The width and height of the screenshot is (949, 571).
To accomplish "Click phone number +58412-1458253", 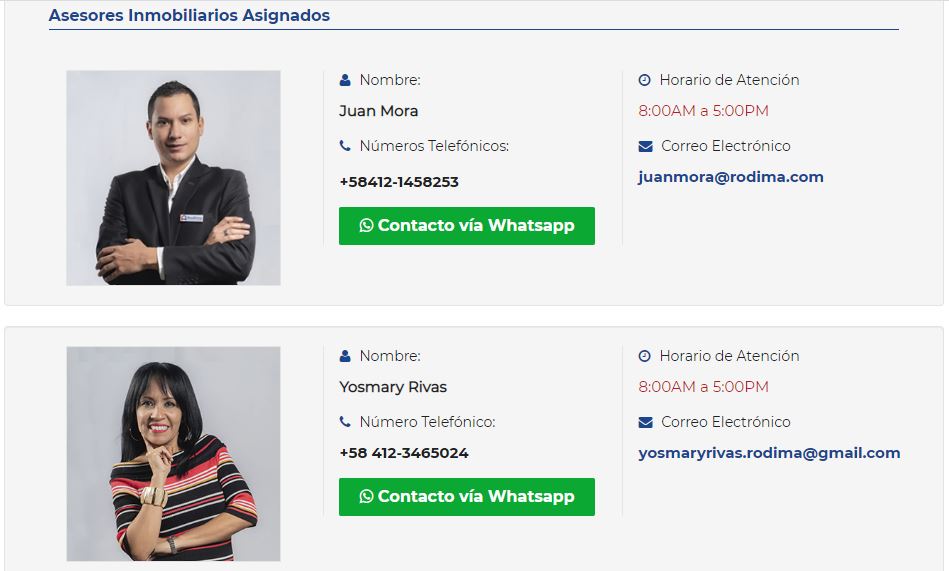I will click(x=399, y=182).
